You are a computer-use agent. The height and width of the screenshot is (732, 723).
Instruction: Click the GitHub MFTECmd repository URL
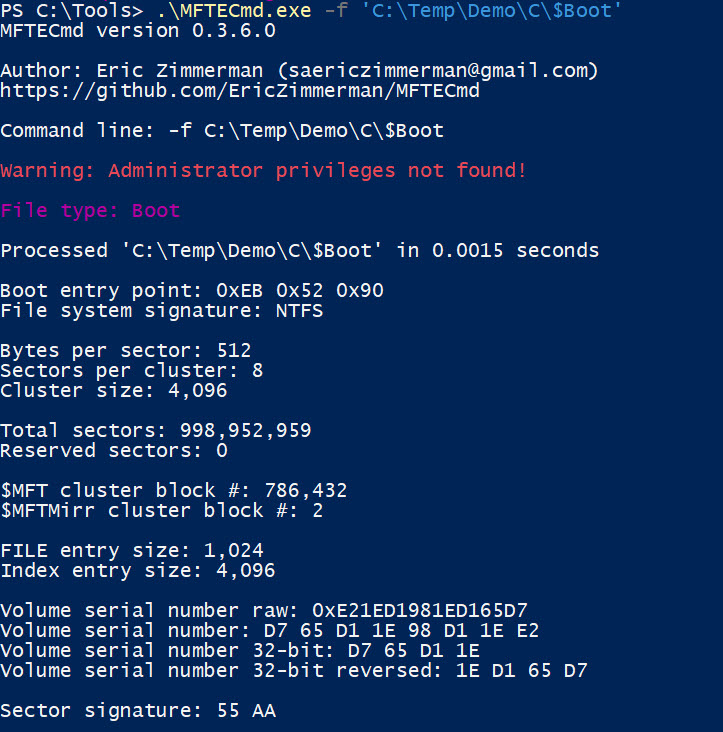240,91
